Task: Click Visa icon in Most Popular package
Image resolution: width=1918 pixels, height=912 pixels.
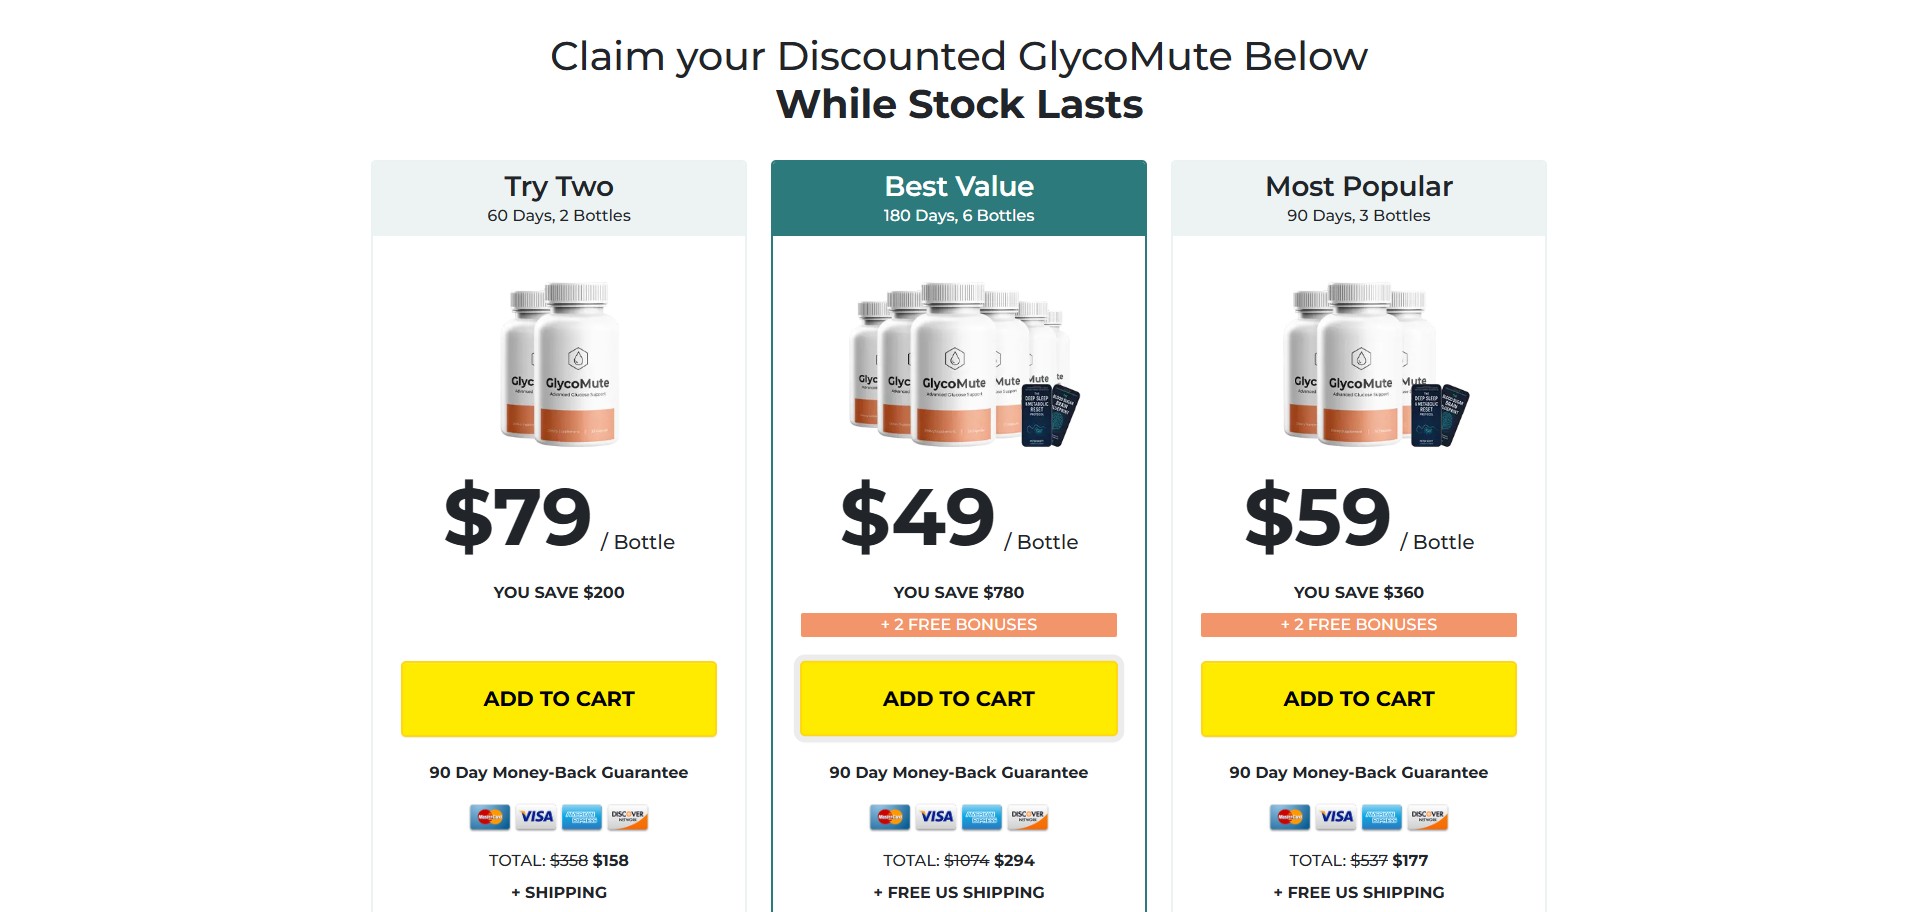Action: pos(1336,817)
